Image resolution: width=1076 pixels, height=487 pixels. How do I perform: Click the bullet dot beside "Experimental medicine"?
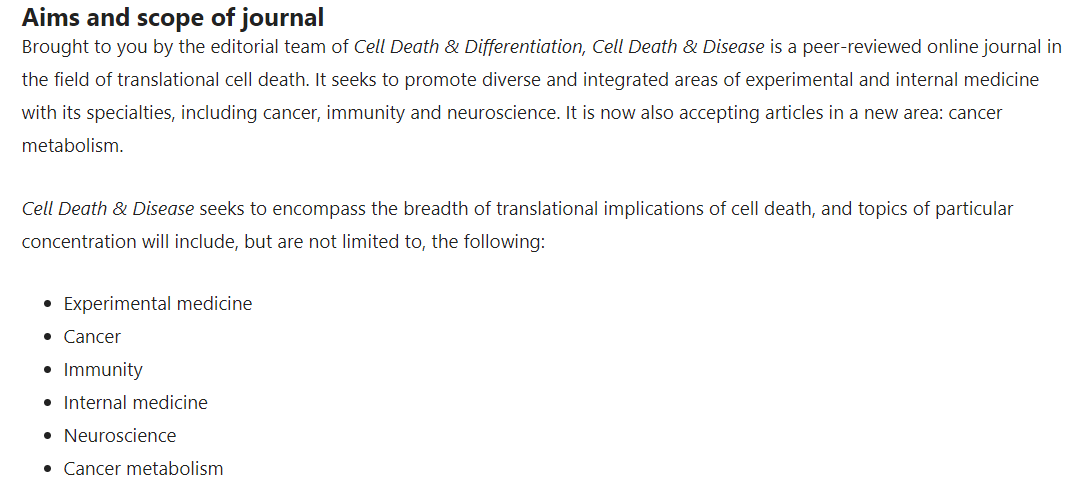(47, 304)
